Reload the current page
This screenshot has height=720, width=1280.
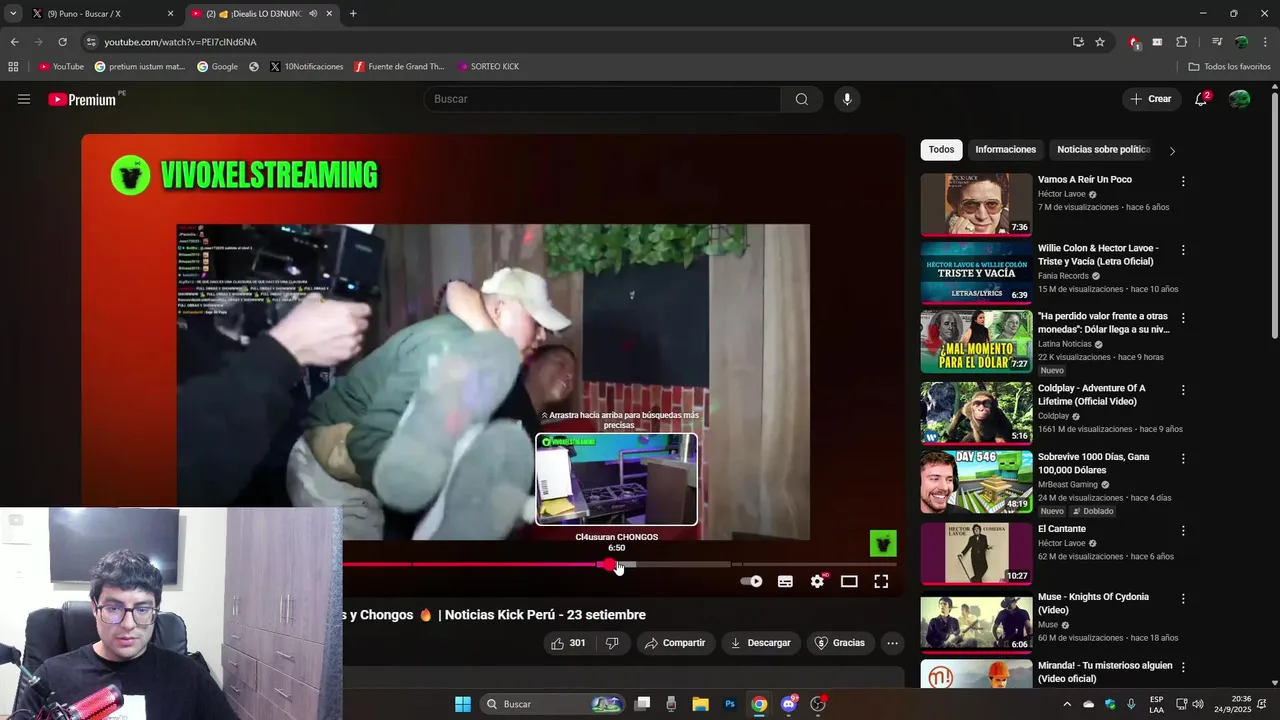point(62,42)
